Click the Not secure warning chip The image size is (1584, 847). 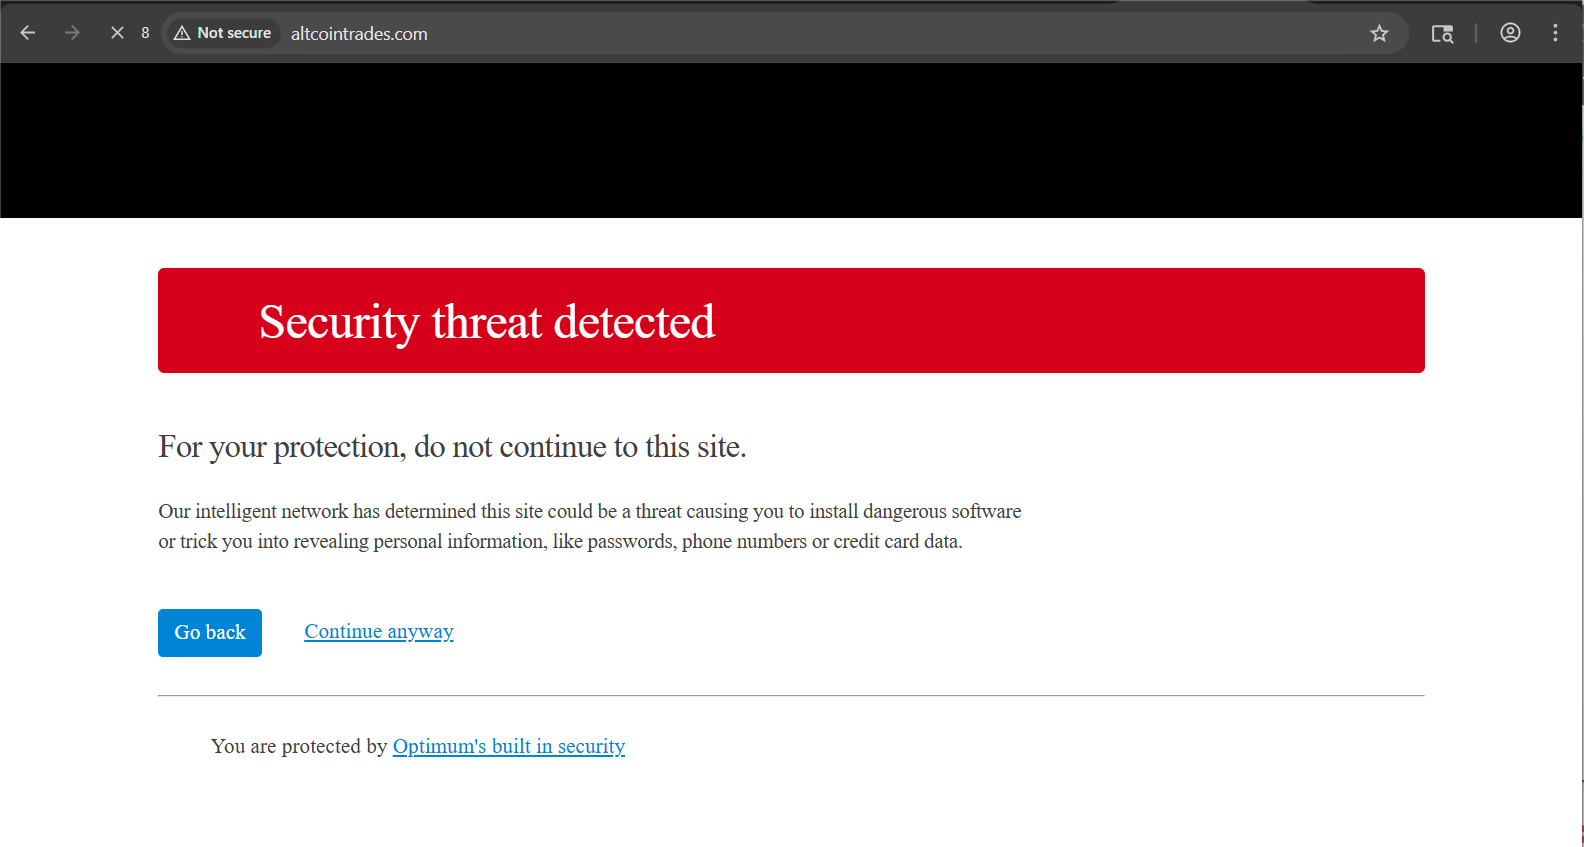click(x=223, y=33)
